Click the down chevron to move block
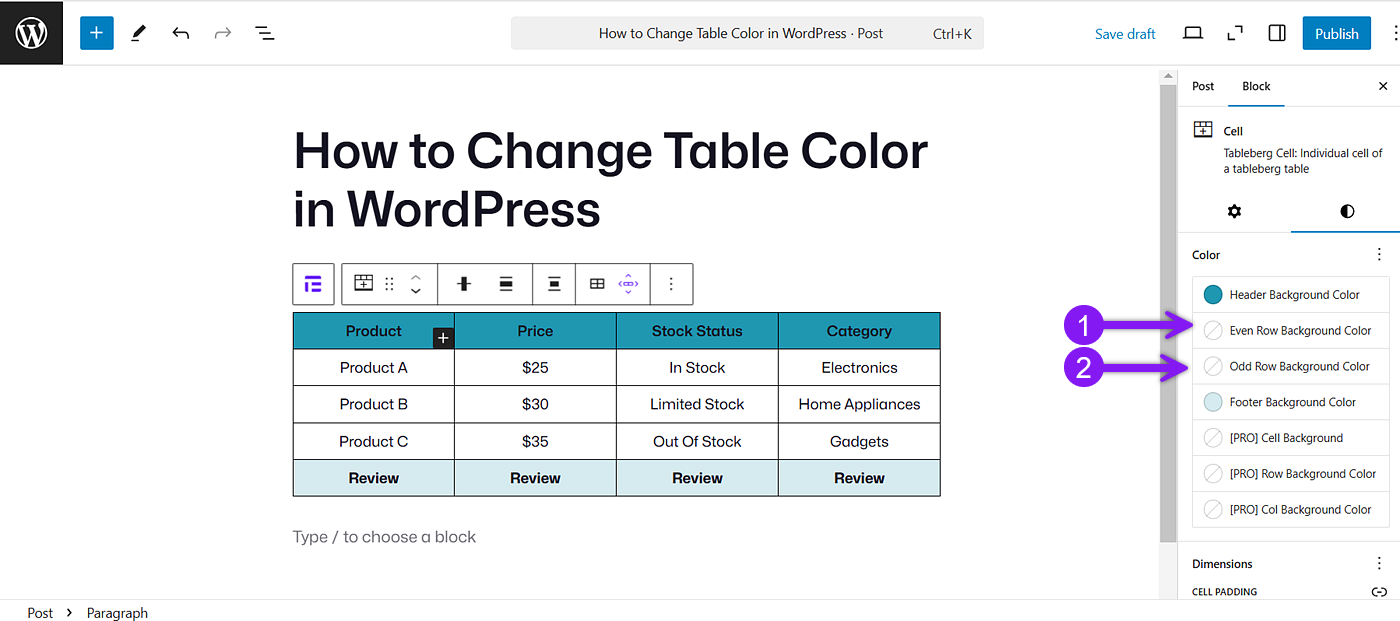This screenshot has height=621, width=1400. (415, 292)
